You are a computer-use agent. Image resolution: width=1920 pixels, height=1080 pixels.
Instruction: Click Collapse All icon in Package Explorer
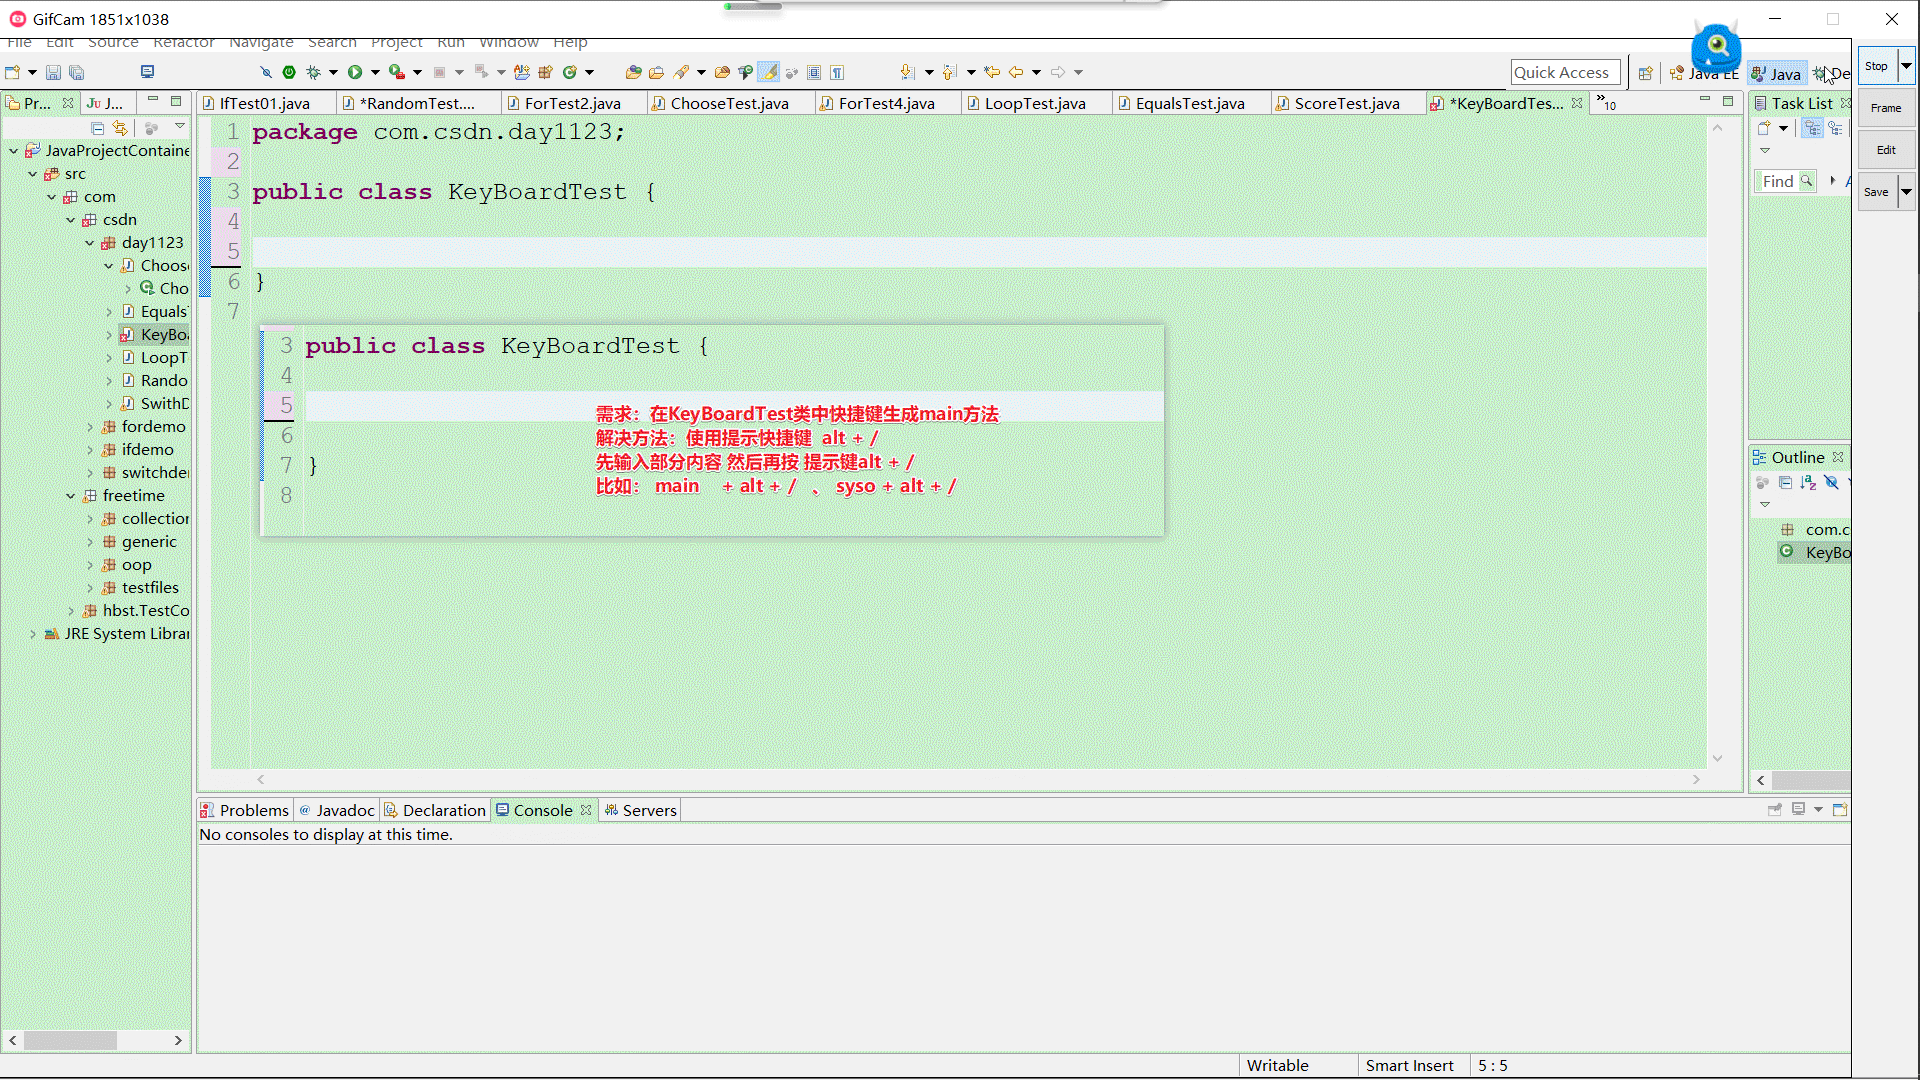coord(97,128)
